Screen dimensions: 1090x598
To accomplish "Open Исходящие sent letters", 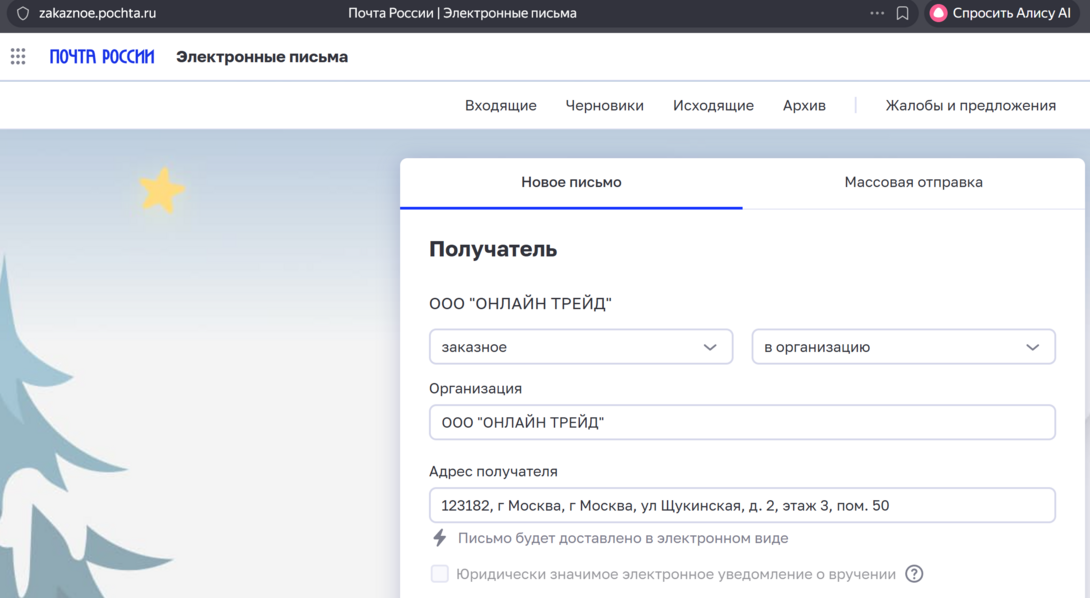I will click(713, 105).
